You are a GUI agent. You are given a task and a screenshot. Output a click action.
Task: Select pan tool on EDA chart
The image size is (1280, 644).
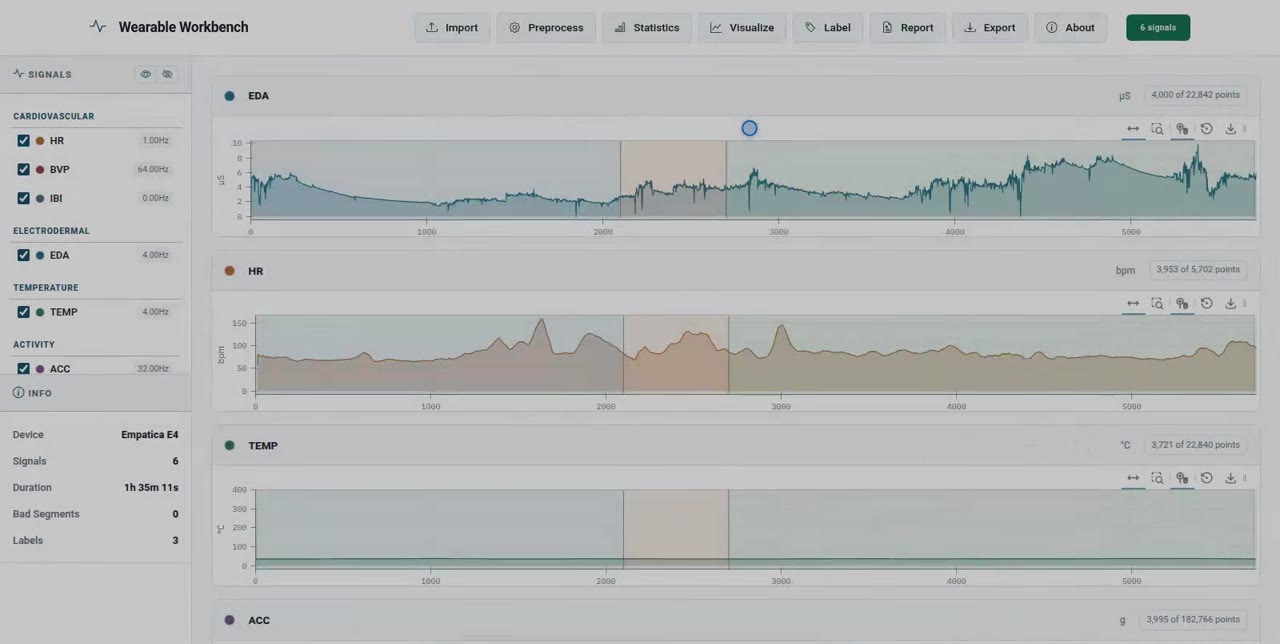[x=1133, y=129]
